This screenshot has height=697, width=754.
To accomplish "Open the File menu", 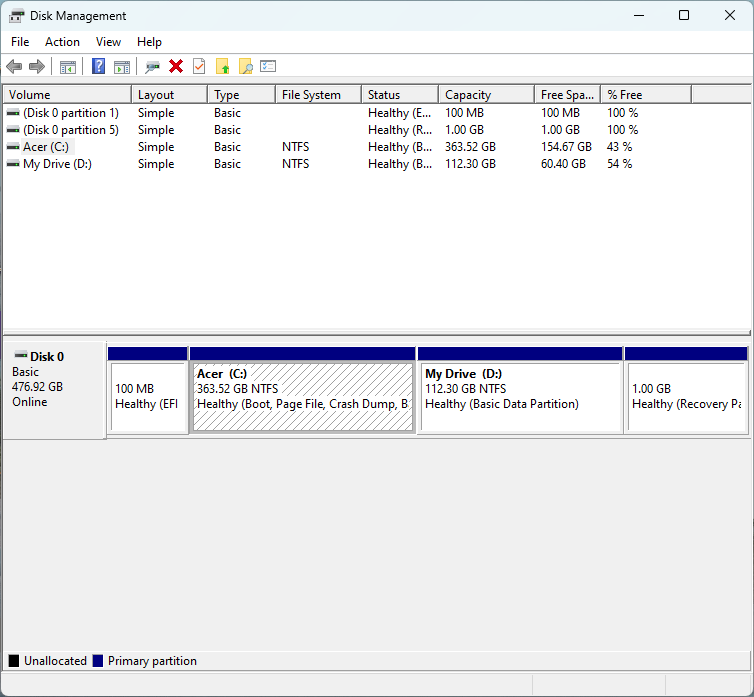I will point(20,42).
